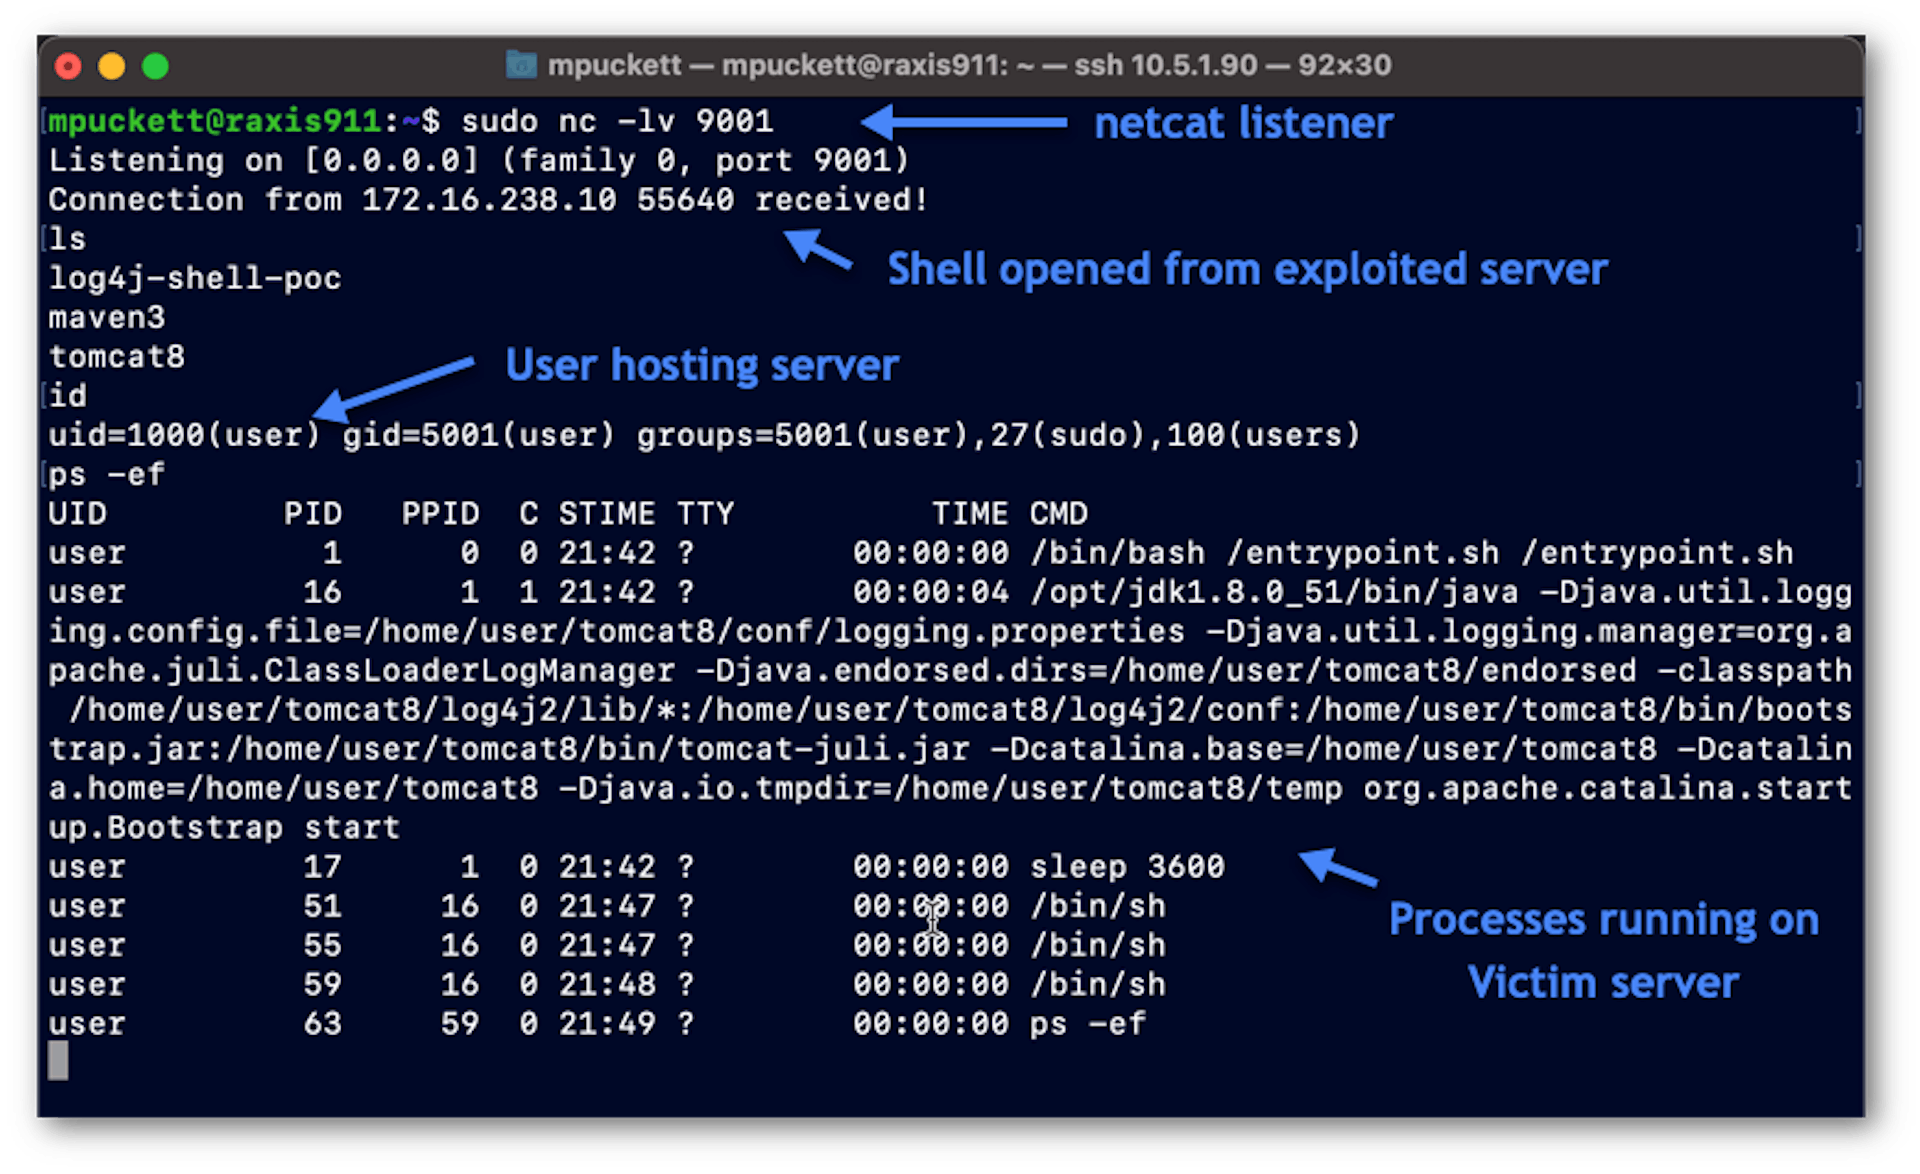Click '/opt/jdk1.8.0_51/bin/java' process path
This screenshot has width=1920, height=1174.
pos(1275,591)
